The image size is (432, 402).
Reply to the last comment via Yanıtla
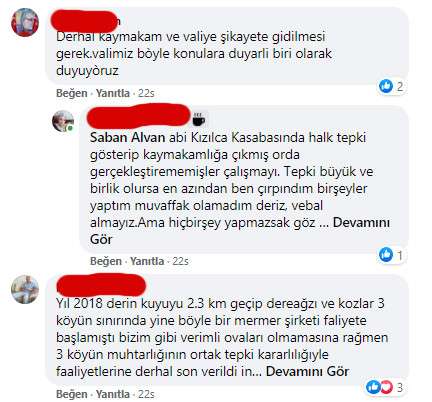click(x=113, y=394)
